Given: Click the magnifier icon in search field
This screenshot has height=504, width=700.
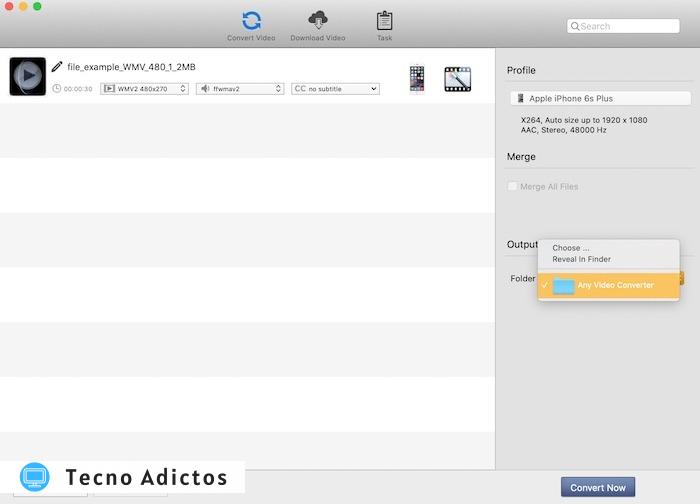Looking at the screenshot, I should (x=575, y=26).
